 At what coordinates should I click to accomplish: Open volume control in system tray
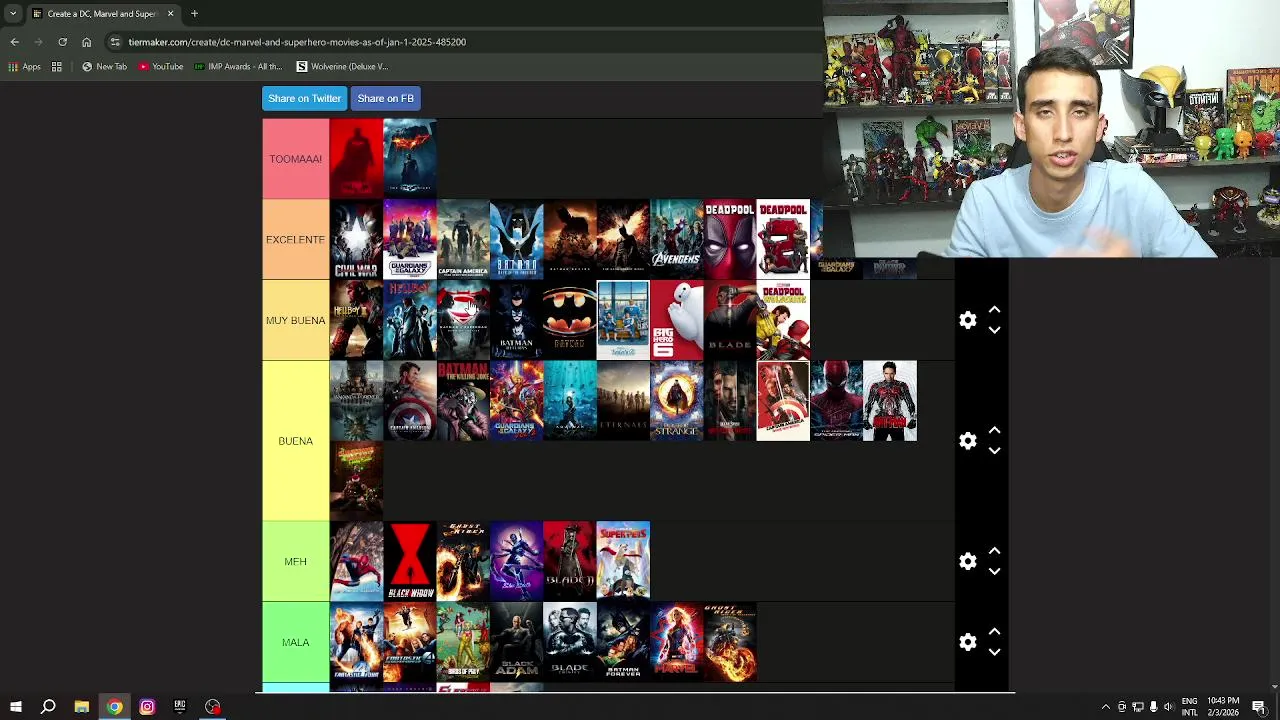[x=1169, y=707]
